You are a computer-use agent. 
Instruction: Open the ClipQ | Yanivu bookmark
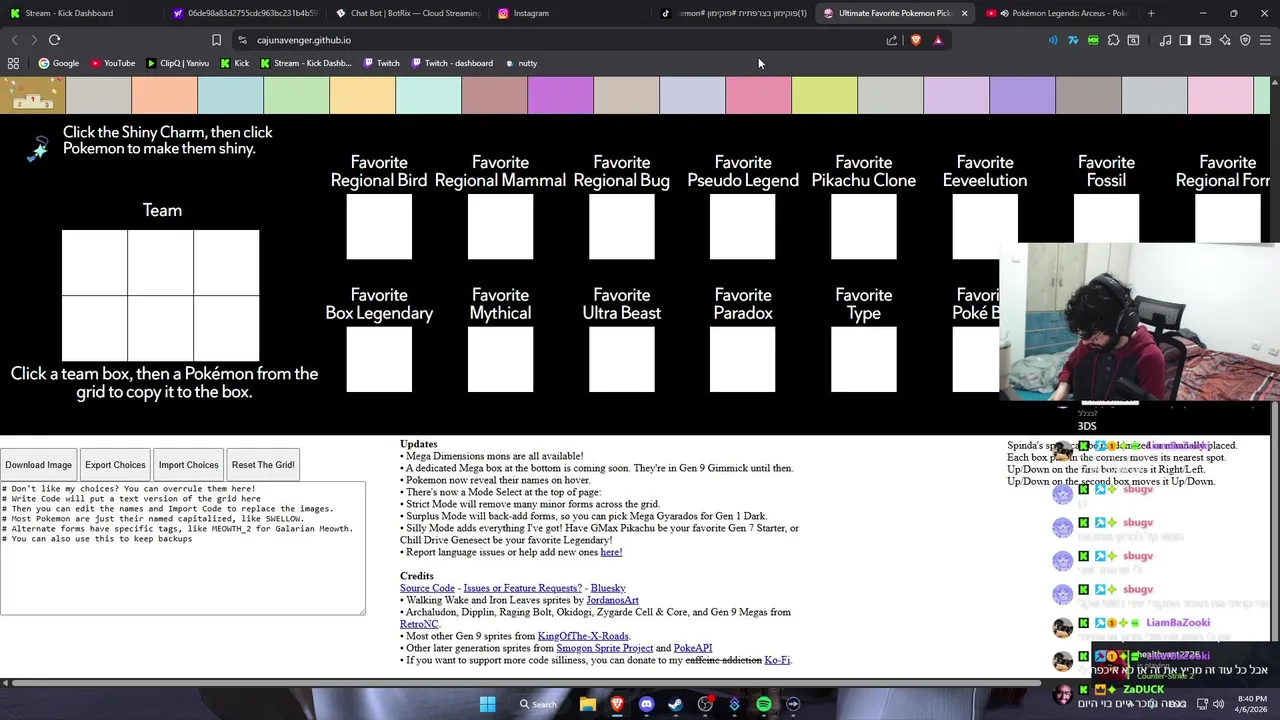pyautogui.click(x=178, y=63)
